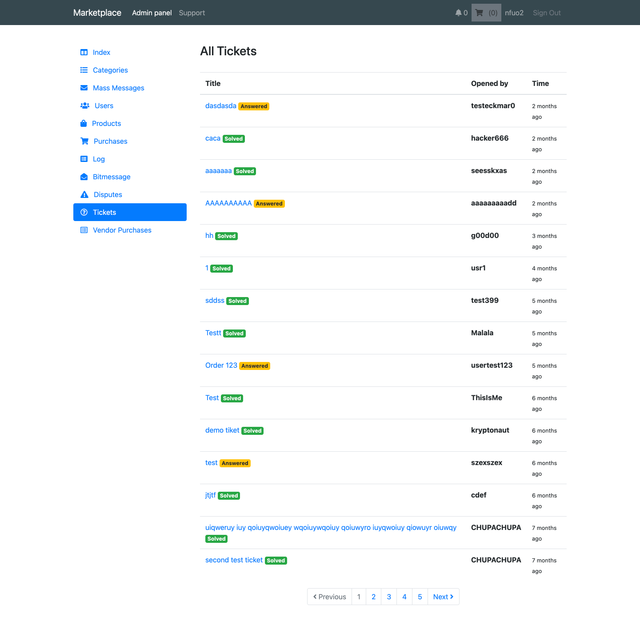This screenshot has width=640, height=623.
Task: Open the 'dasdasda' ticket
Action: 220,105
